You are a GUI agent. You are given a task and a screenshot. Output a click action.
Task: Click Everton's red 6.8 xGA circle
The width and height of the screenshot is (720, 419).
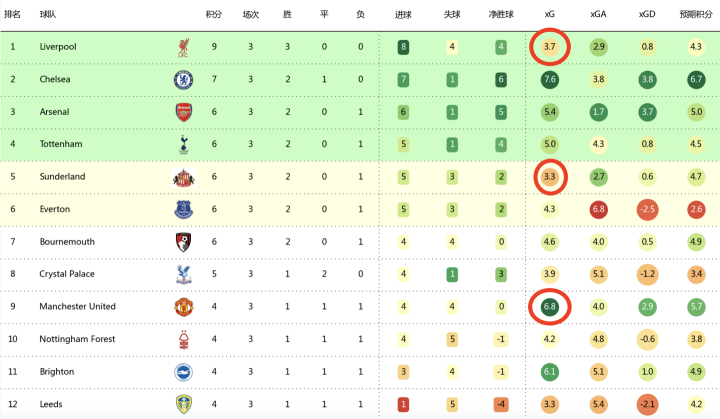coord(598,209)
